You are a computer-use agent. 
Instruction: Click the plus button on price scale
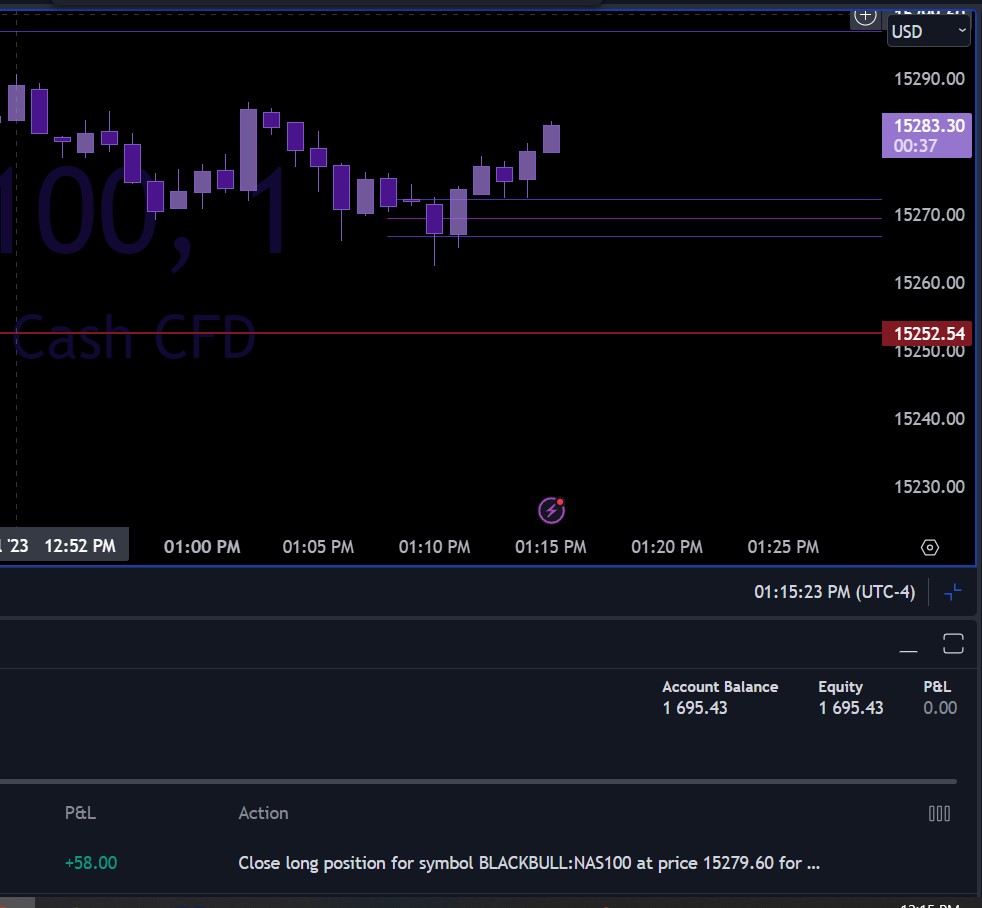point(866,17)
